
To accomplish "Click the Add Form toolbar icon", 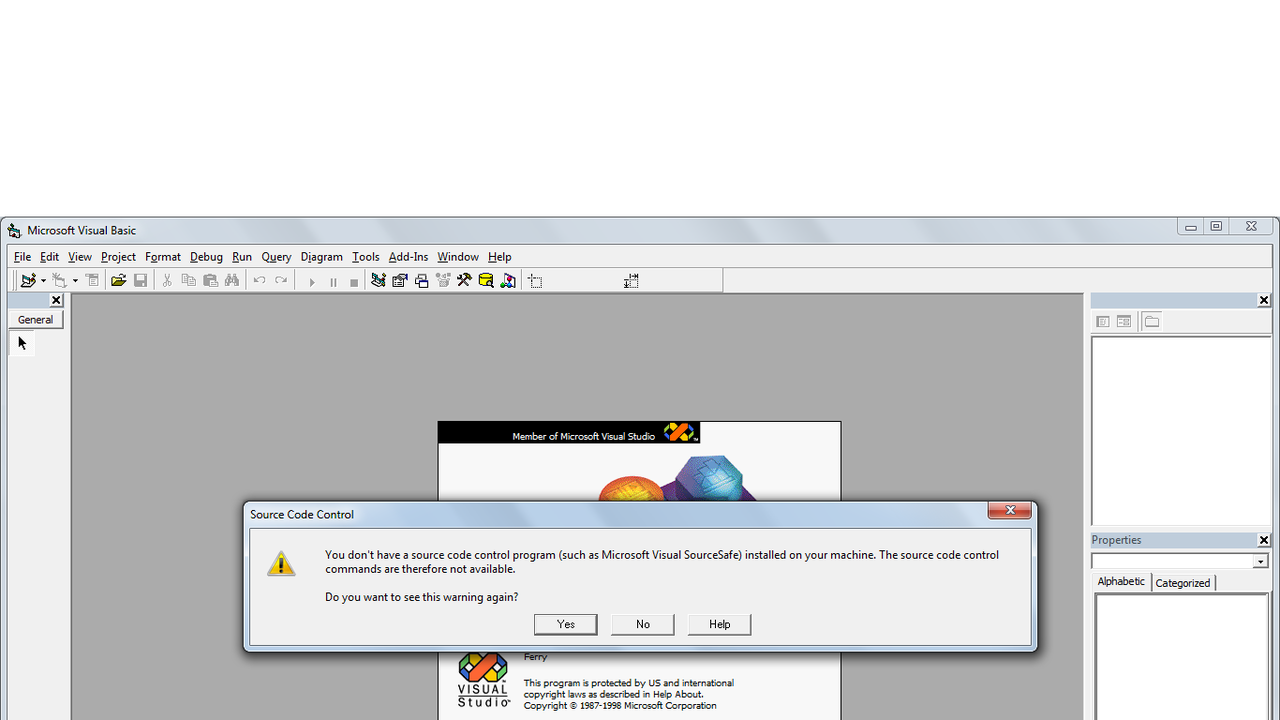I will coord(60,281).
